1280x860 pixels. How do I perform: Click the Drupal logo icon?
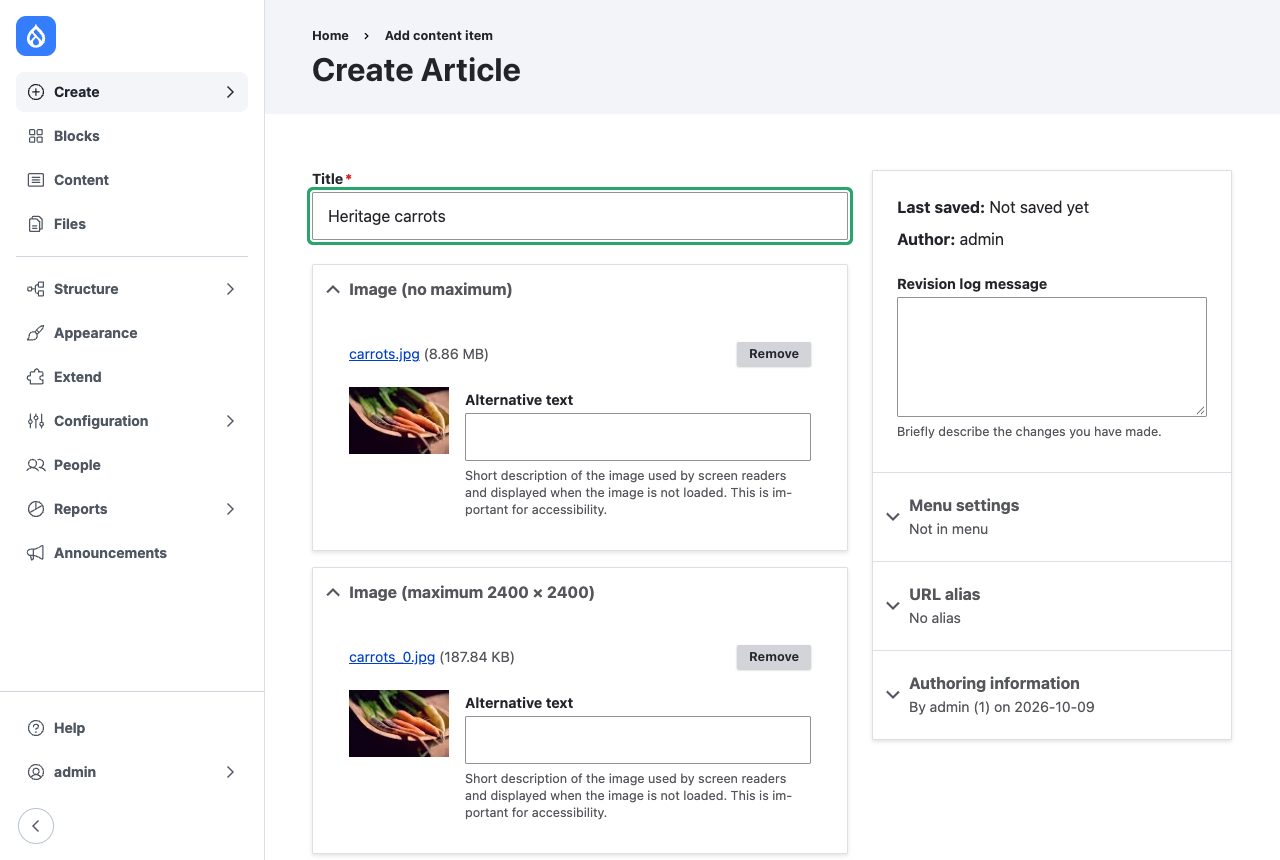click(36, 36)
